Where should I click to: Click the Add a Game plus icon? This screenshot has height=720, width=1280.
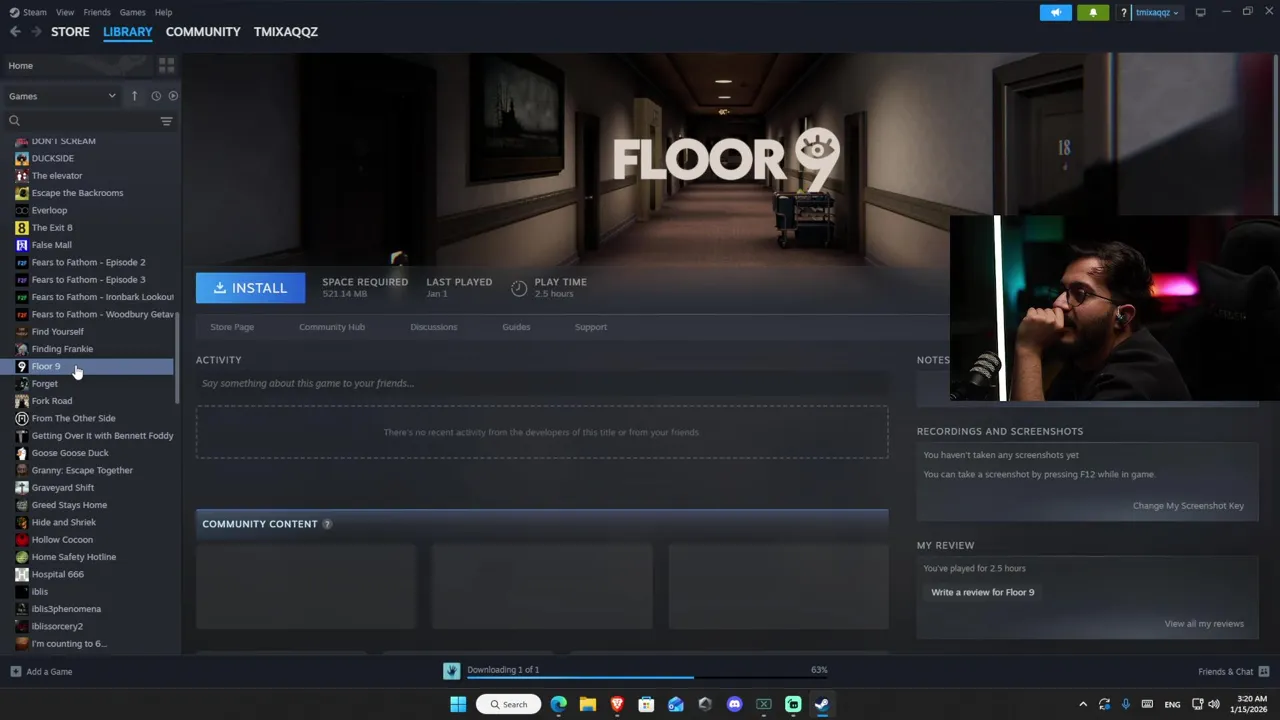(15, 672)
